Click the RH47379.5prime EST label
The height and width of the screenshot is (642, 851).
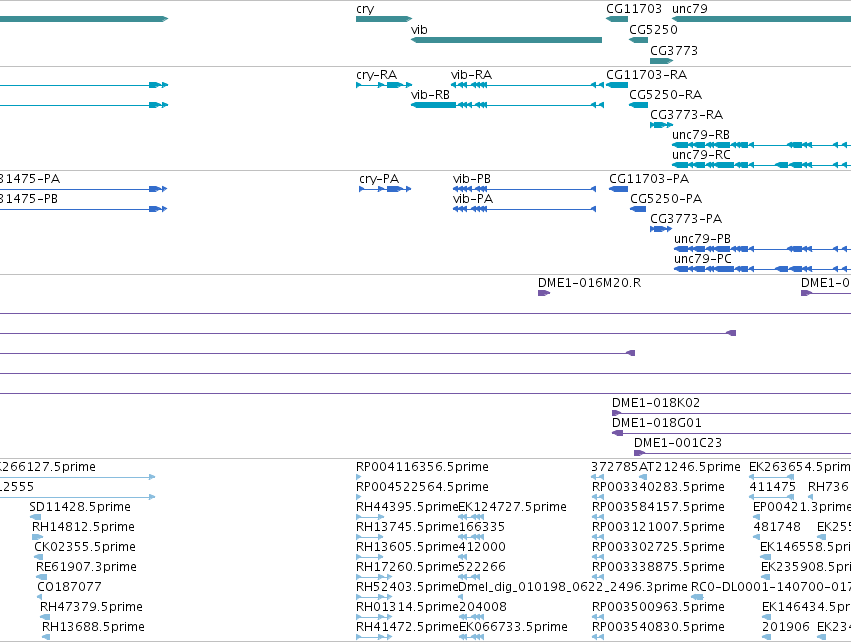point(91,607)
